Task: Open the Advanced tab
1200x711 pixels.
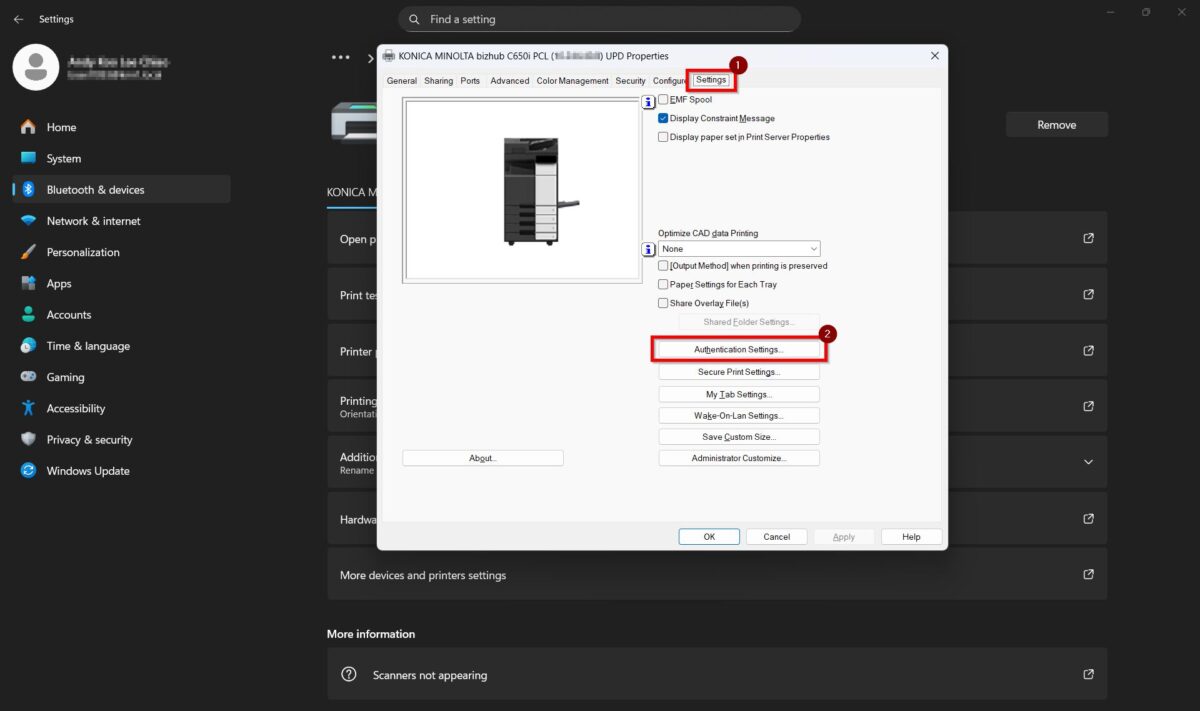Action: (x=509, y=81)
